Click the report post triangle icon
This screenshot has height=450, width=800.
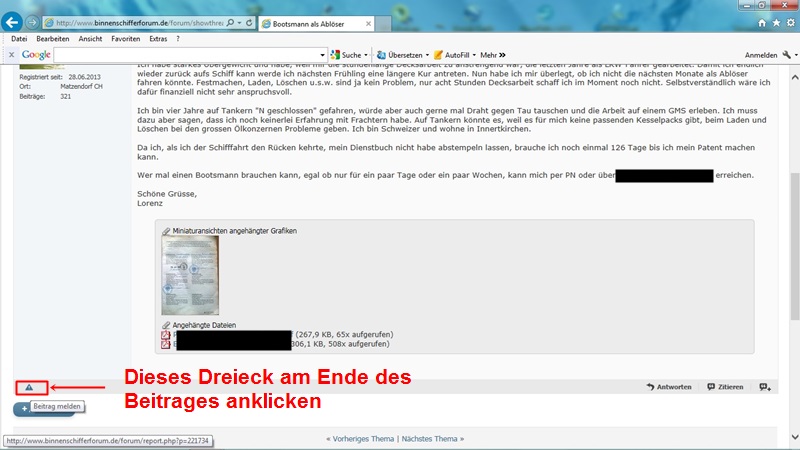(x=29, y=387)
